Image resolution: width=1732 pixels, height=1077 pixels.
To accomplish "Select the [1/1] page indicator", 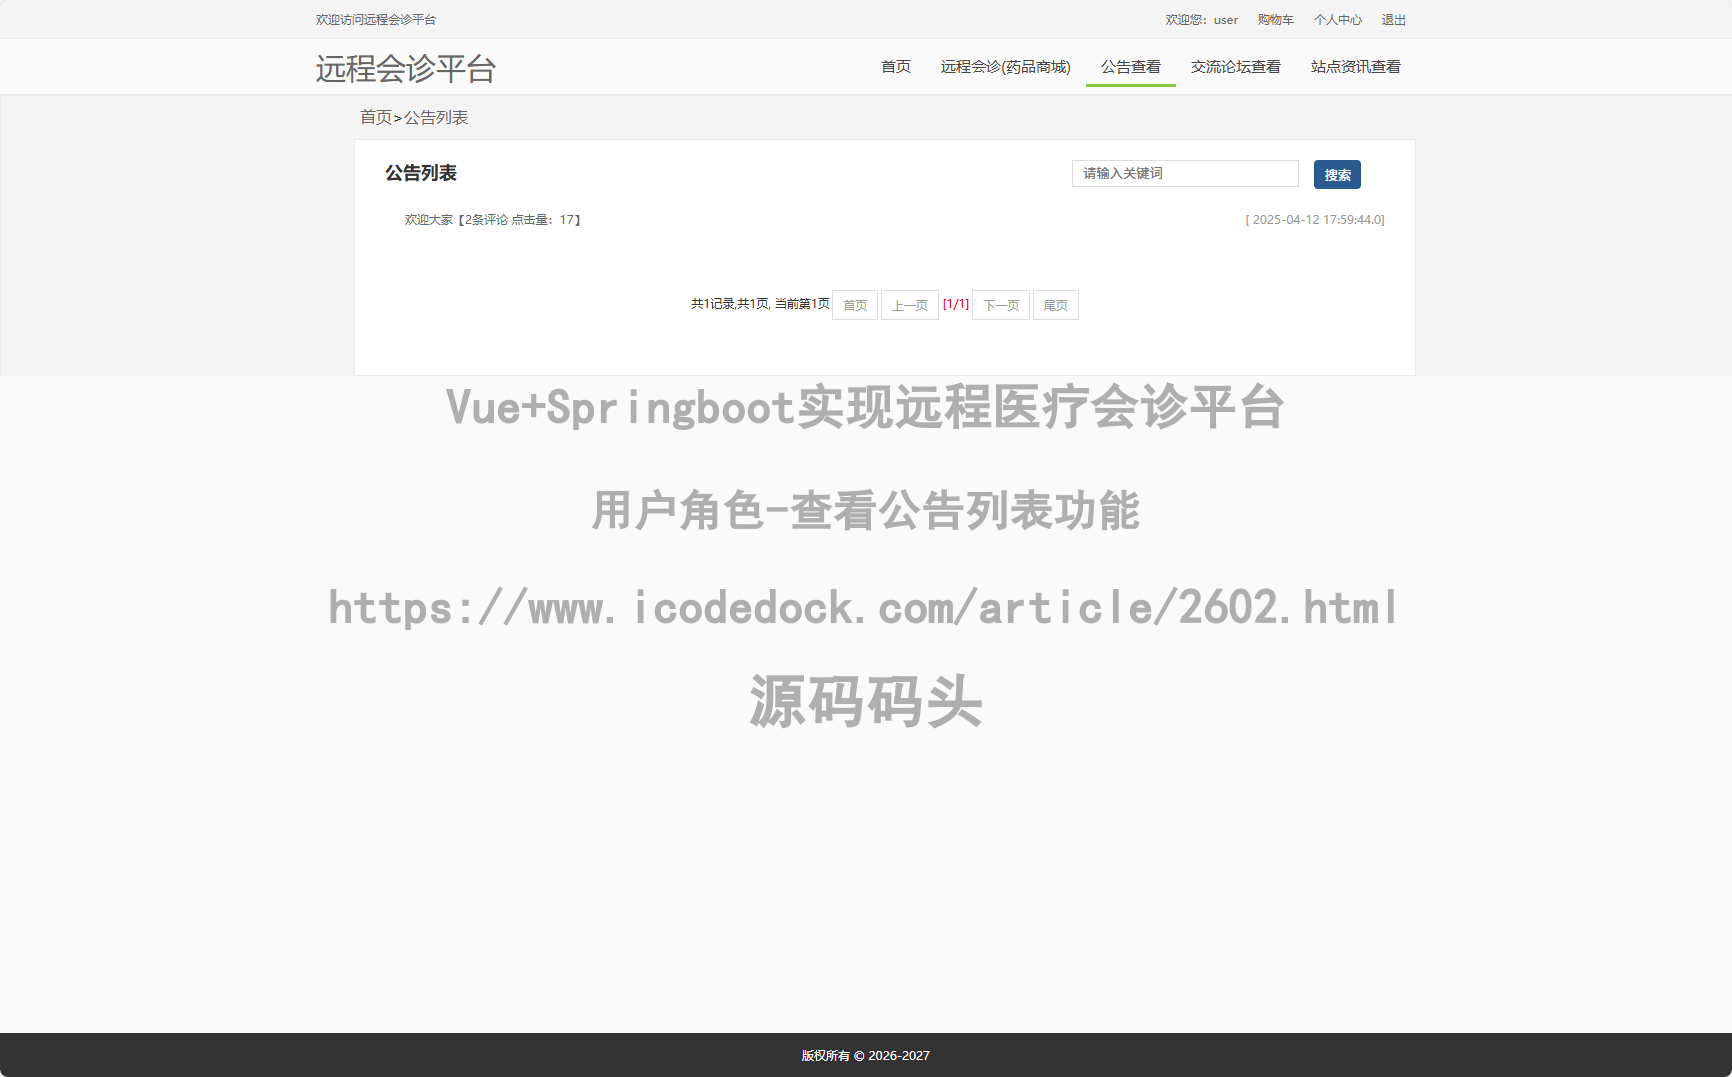I will click(x=956, y=304).
